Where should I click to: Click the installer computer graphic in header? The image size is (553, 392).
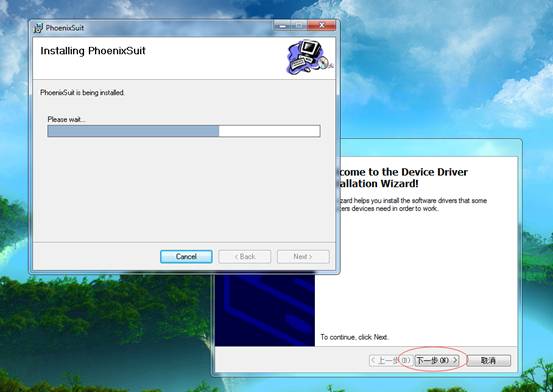[309, 57]
